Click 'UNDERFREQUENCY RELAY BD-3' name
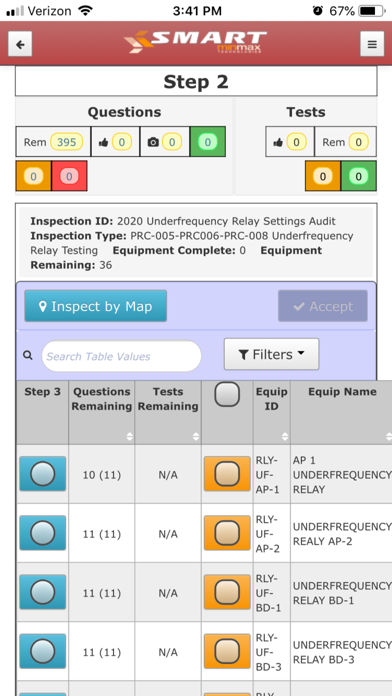Image resolution: width=392 pixels, height=696 pixels. (342, 652)
